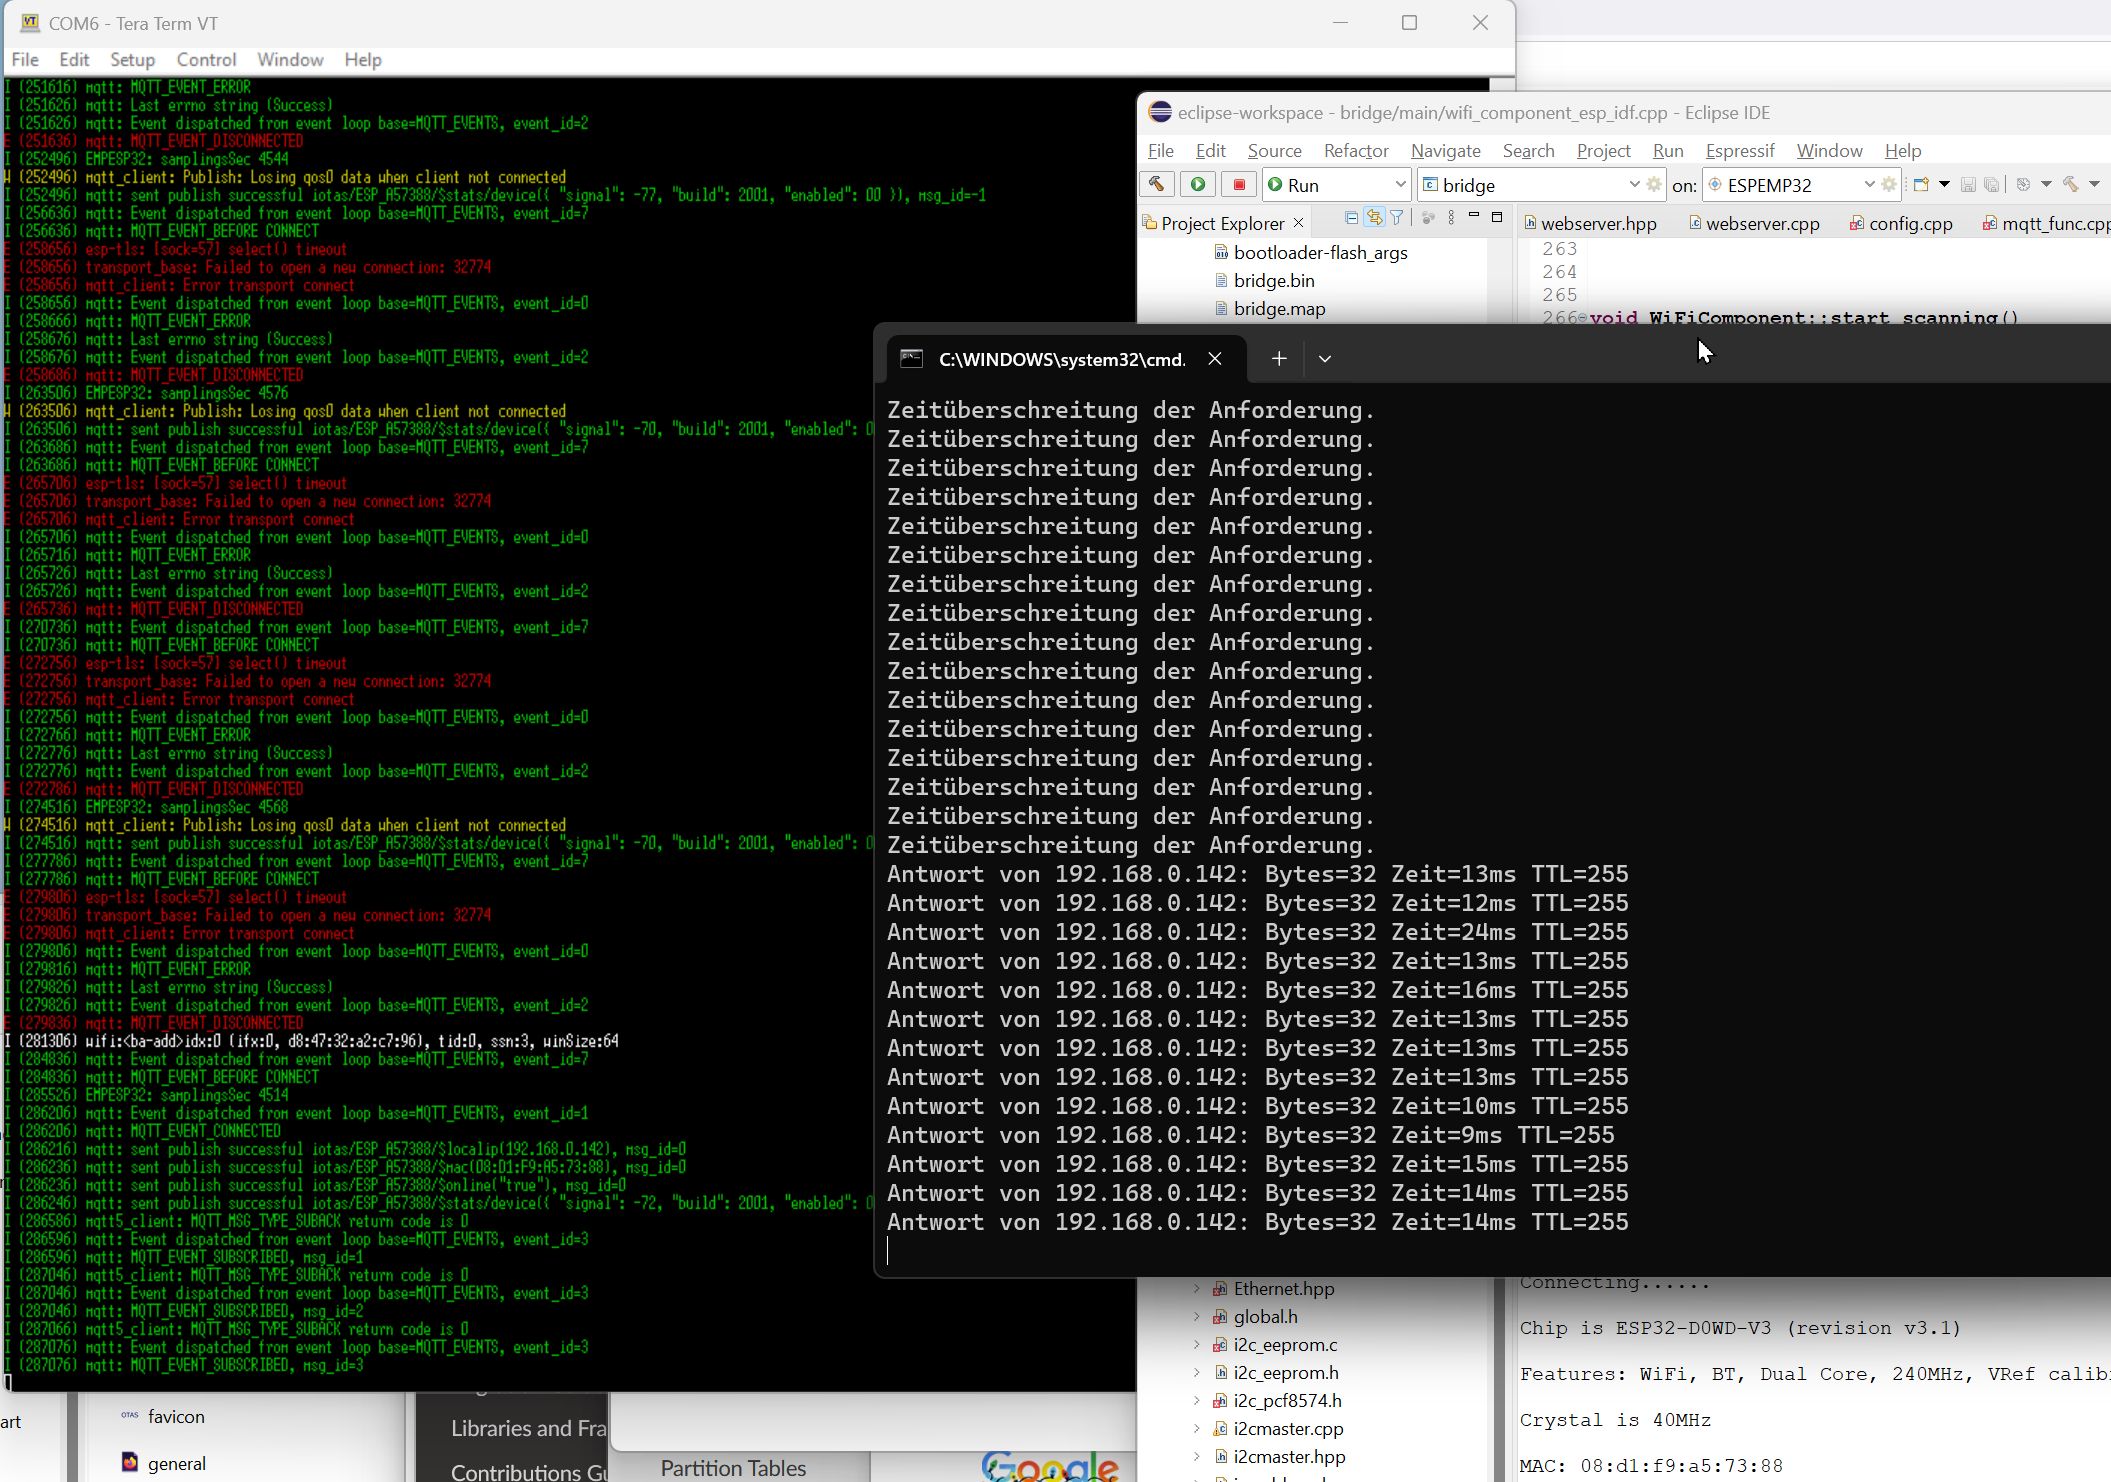
Task: Switch to config.cpp editor tab
Action: (1901, 223)
